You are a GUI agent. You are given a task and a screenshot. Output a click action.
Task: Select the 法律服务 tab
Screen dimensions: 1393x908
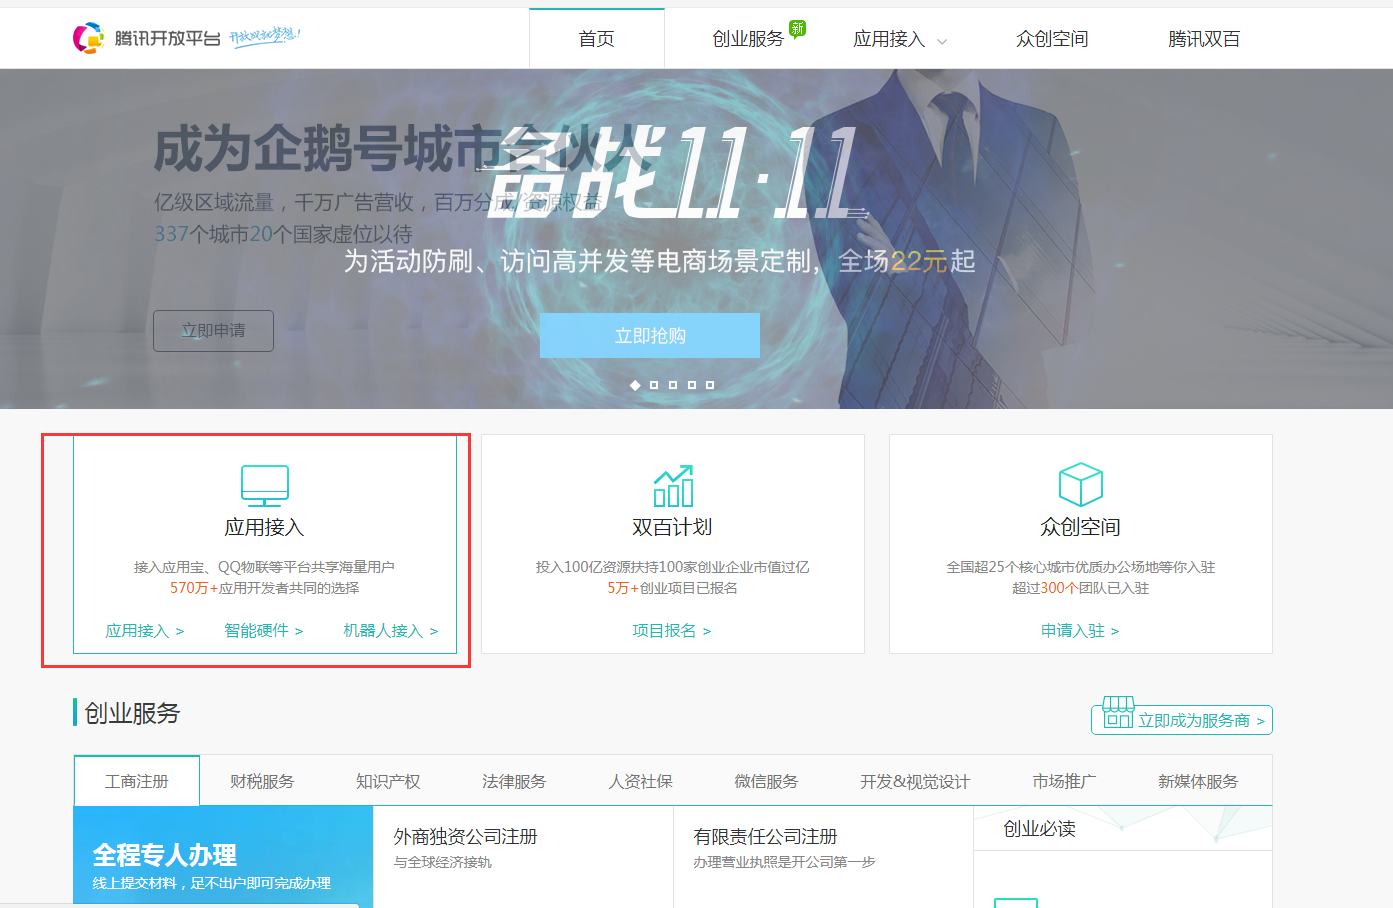coord(513,781)
